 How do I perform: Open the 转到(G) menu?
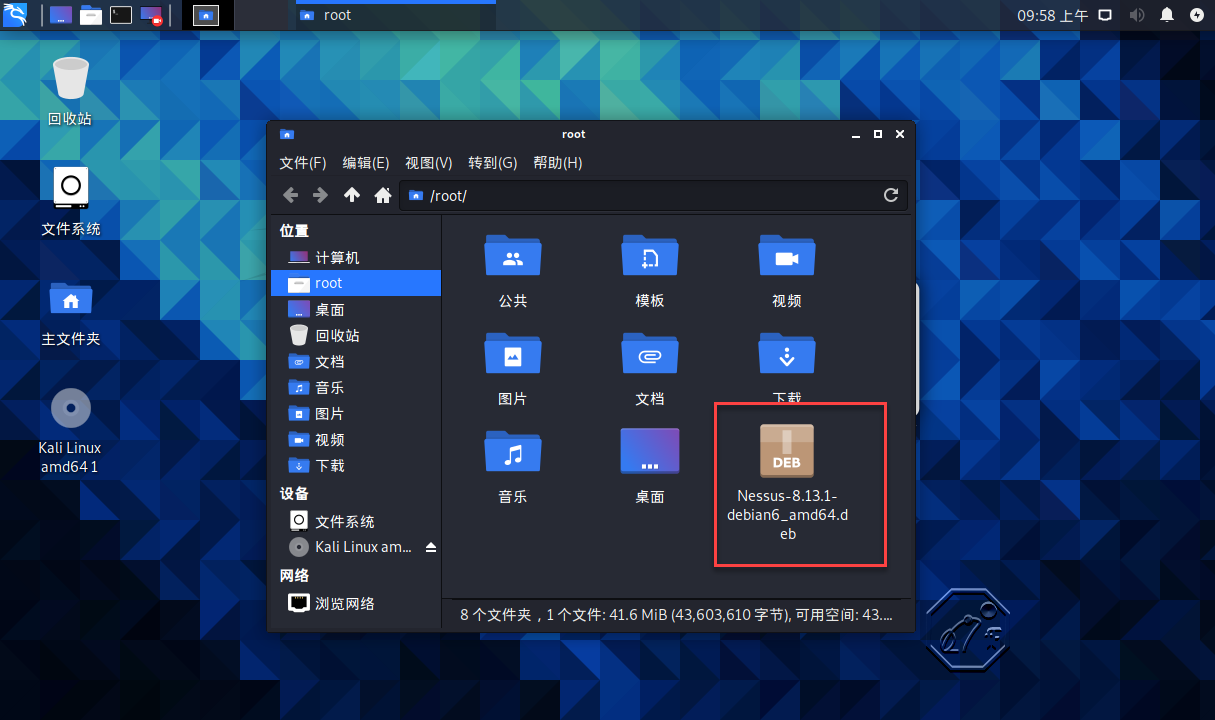coord(492,162)
